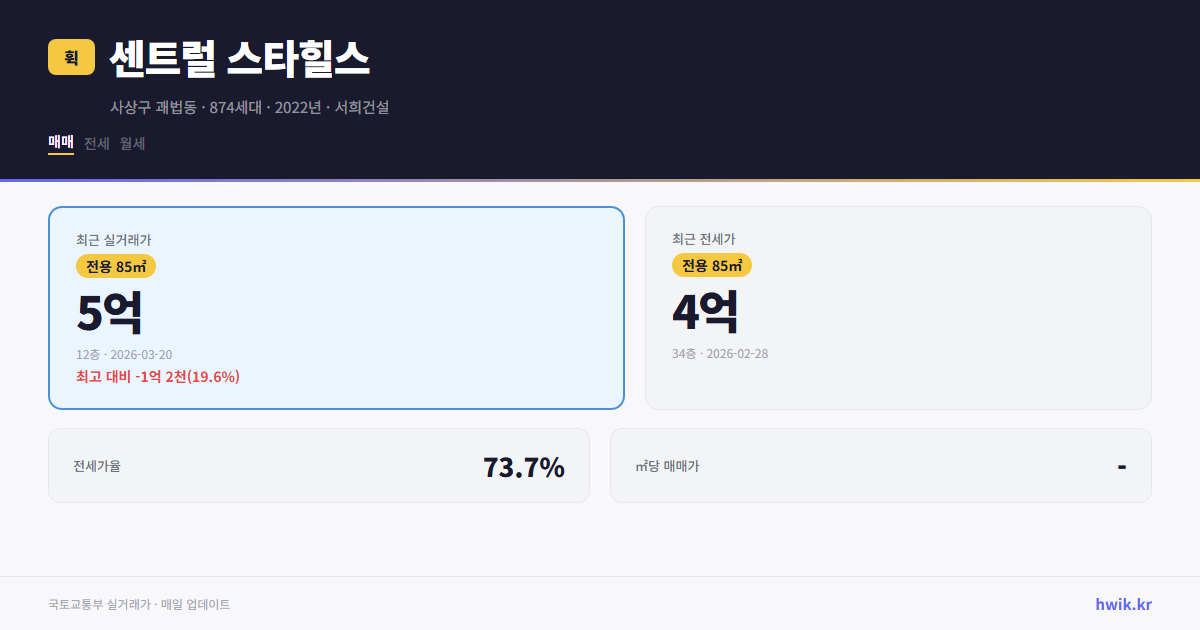
Task: Select the 최근 전세가 card
Action: click(898, 307)
